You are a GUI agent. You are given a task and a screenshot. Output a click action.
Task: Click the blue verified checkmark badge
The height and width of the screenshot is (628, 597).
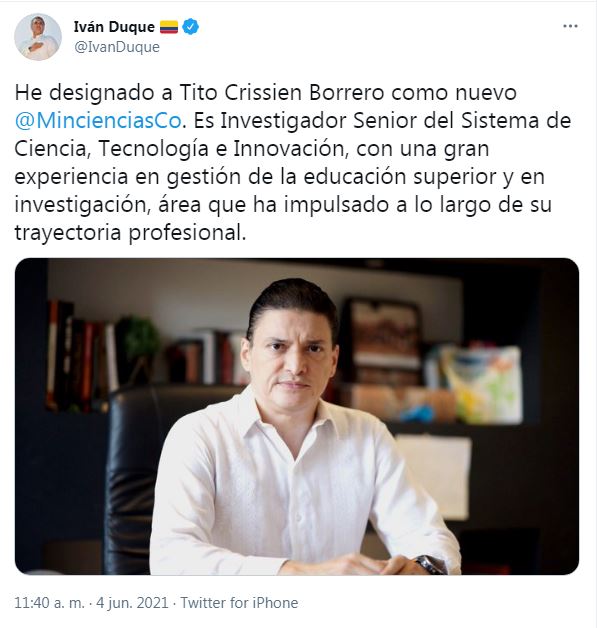click(191, 27)
